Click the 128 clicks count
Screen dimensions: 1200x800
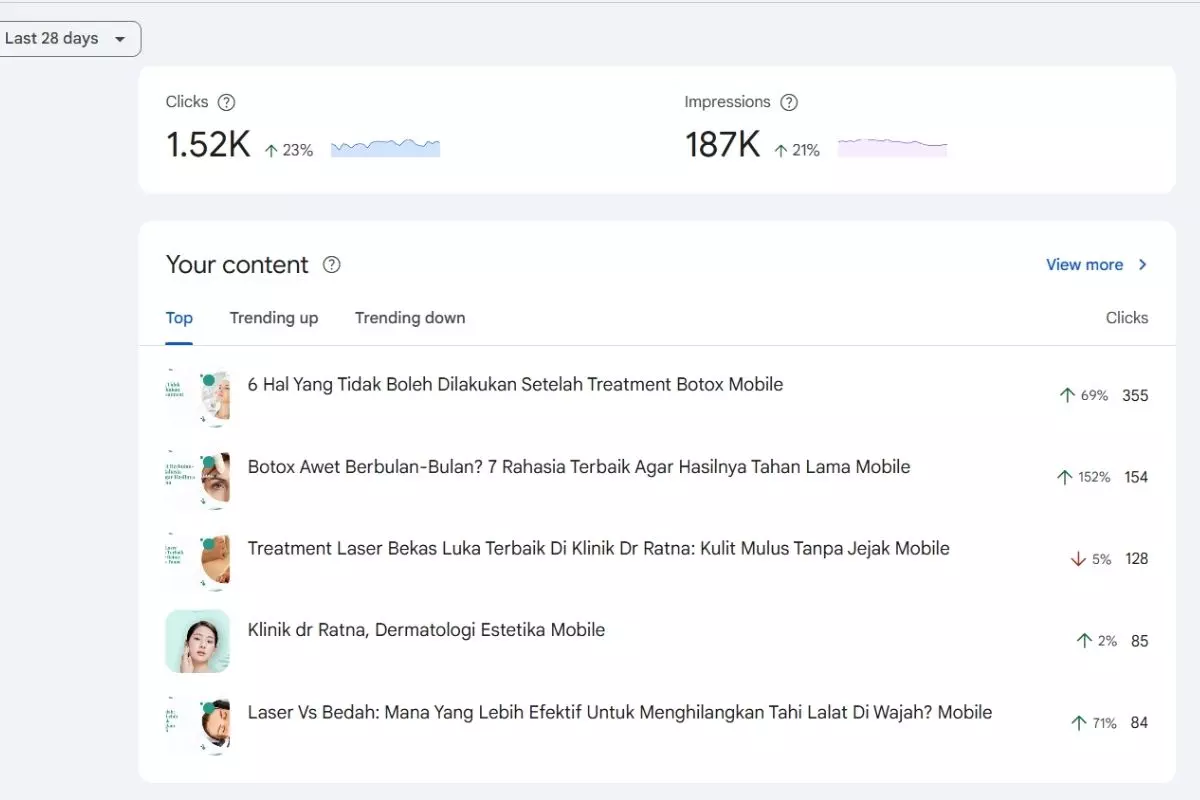(1137, 559)
